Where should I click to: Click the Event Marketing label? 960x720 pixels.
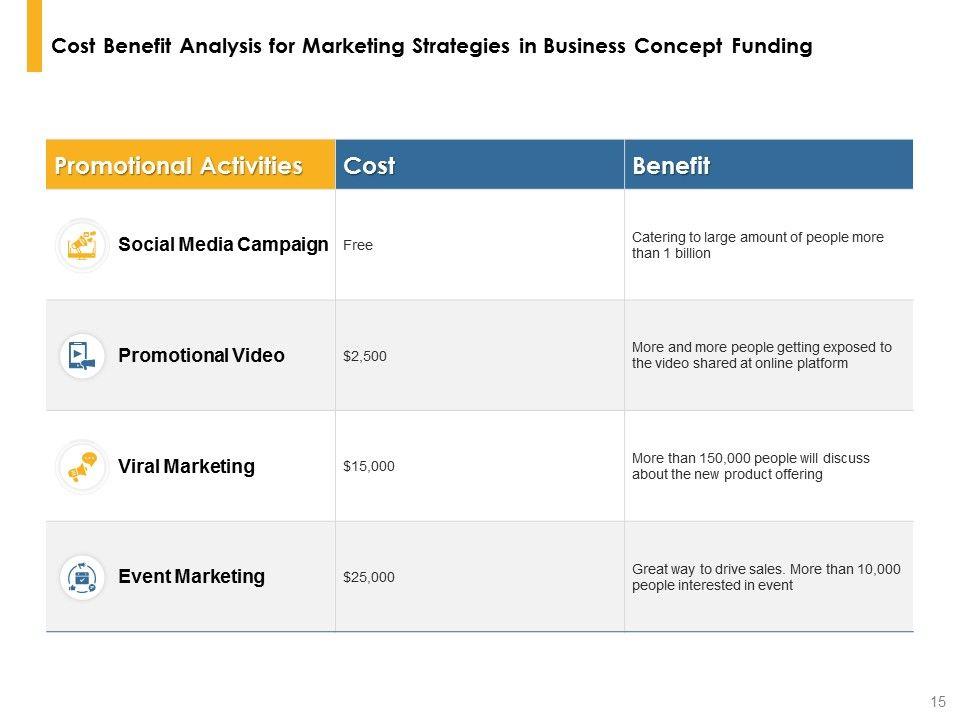191,577
